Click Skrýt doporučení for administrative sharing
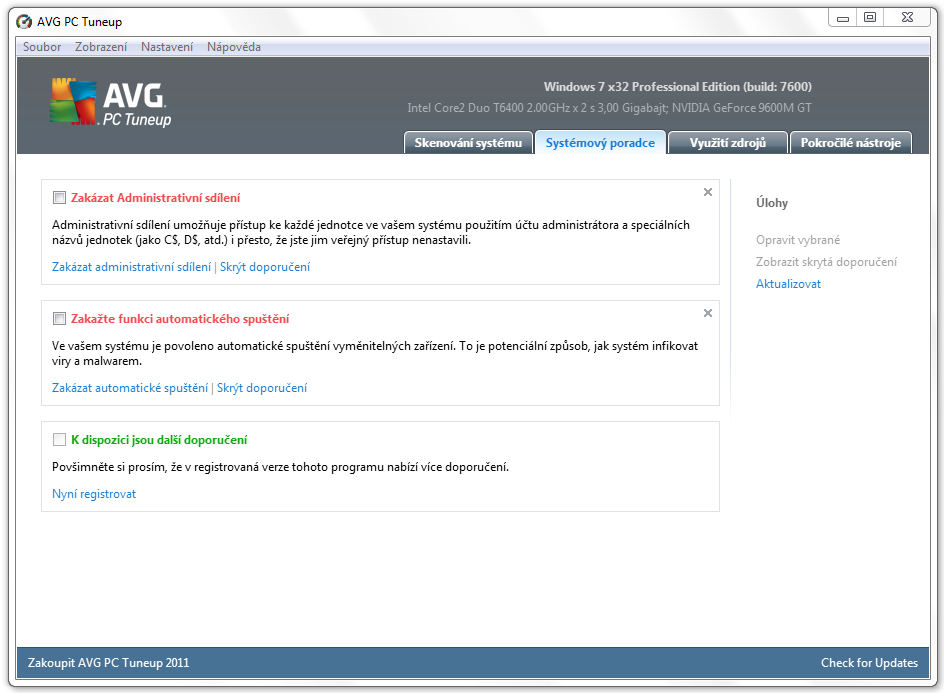 click(265, 267)
